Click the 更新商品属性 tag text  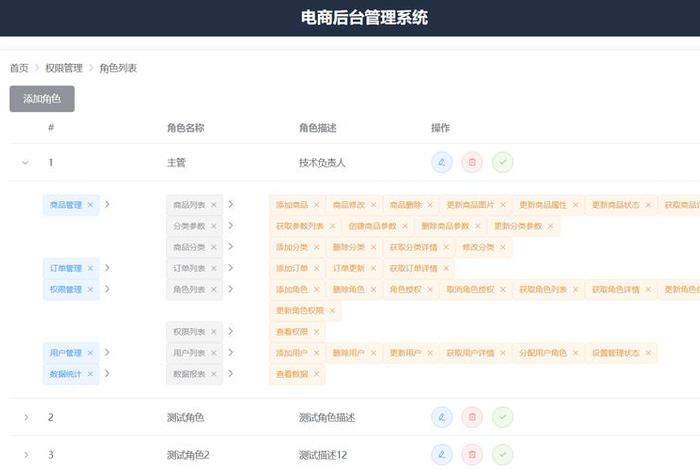[543, 205]
